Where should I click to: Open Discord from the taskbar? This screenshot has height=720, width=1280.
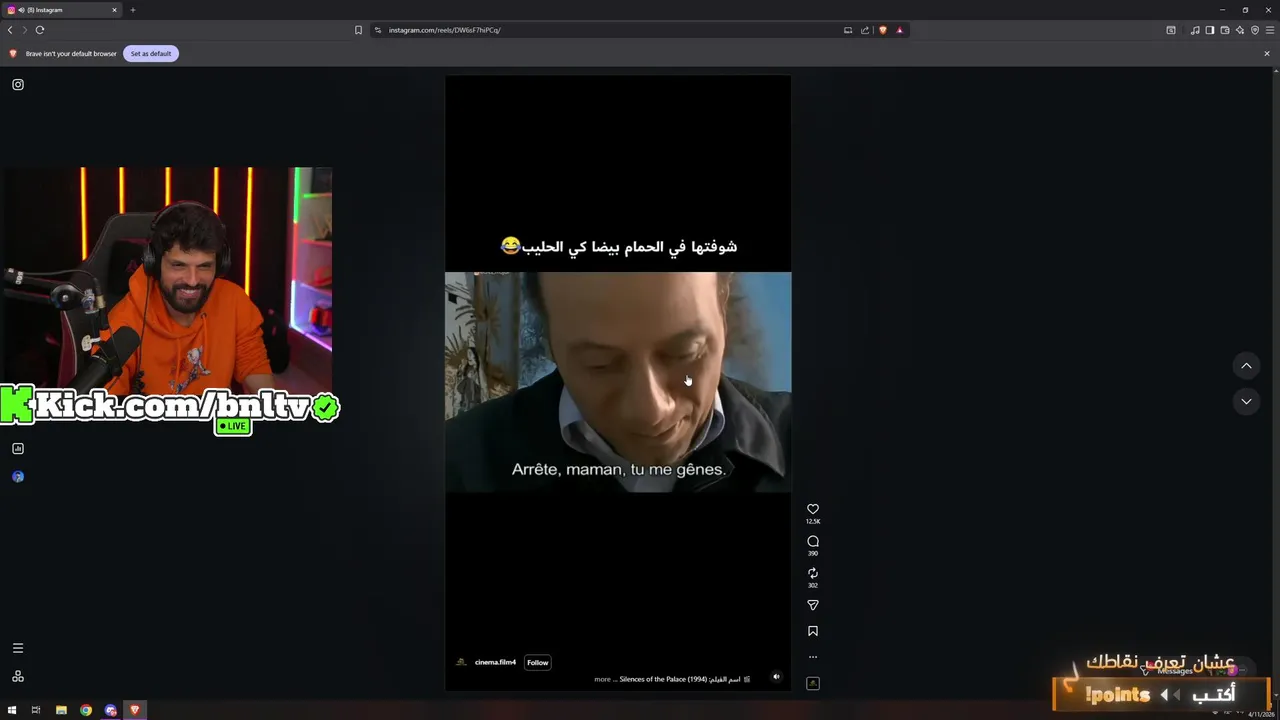[110, 710]
